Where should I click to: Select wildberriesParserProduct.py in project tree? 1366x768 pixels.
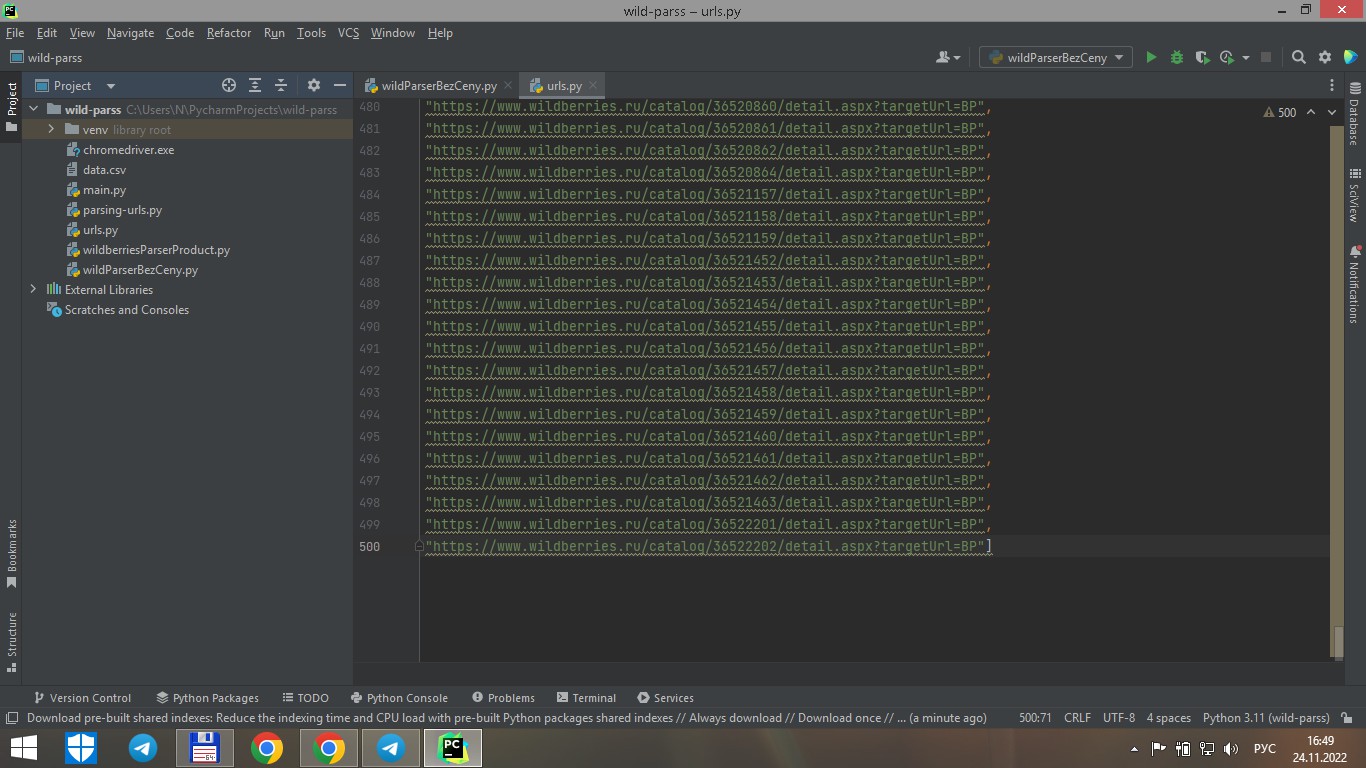click(156, 250)
